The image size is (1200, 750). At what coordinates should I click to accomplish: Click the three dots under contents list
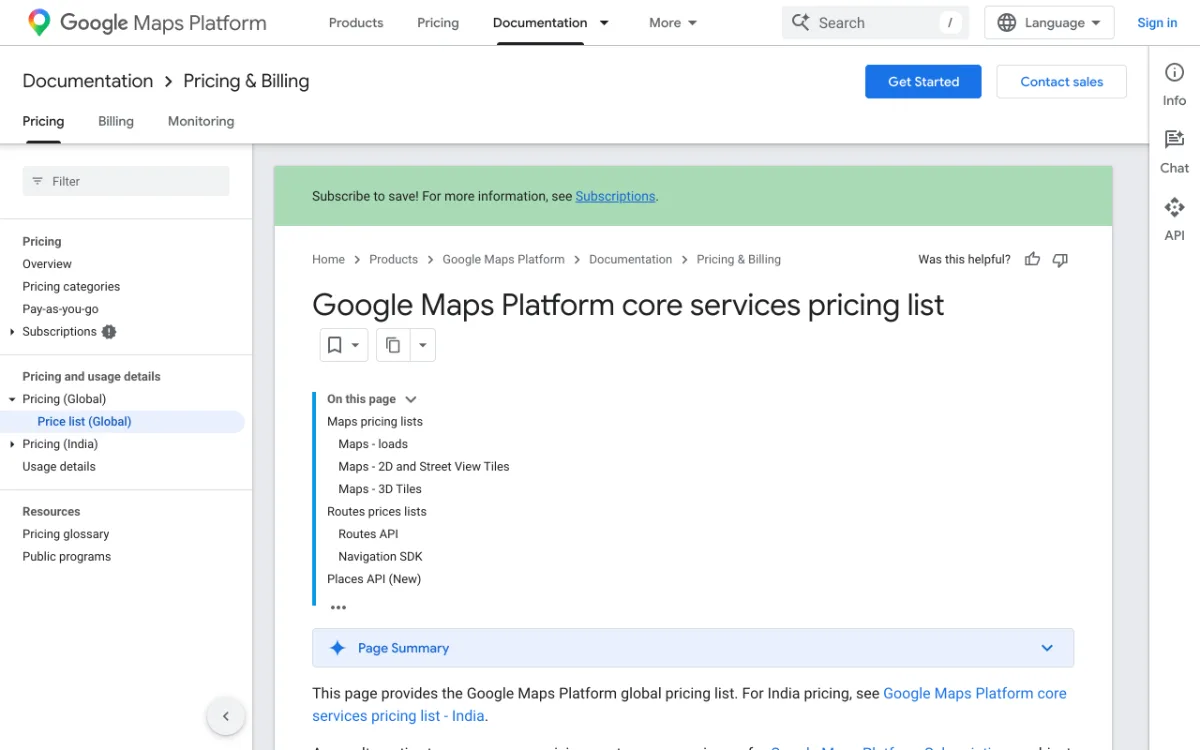(338, 607)
